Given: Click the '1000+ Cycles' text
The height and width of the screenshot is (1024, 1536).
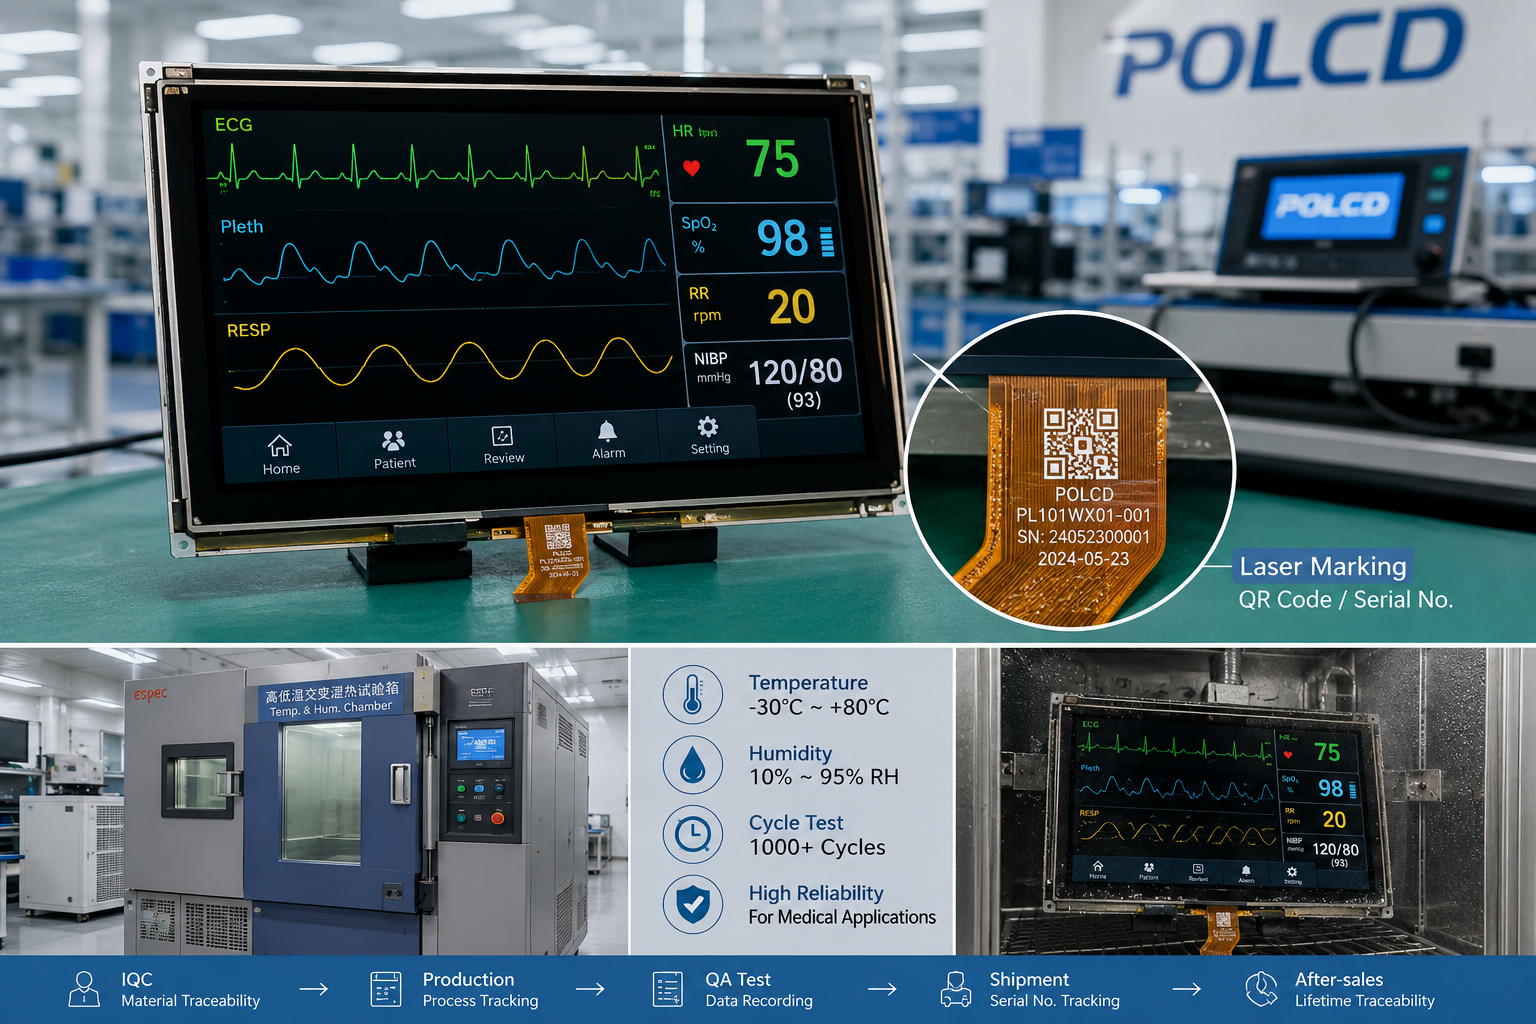Looking at the screenshot, I should [x=817, y=847].
